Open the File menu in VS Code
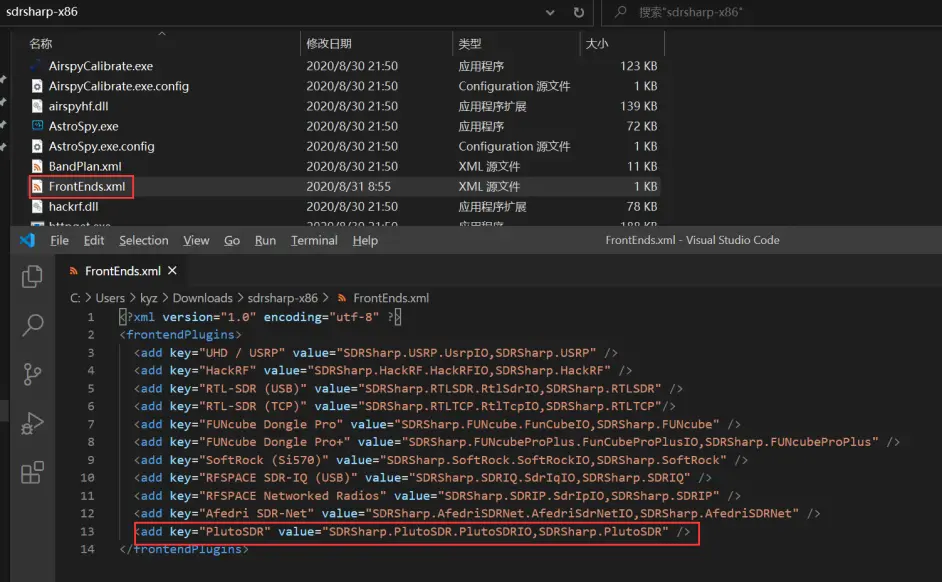 [x=59, y=240]
